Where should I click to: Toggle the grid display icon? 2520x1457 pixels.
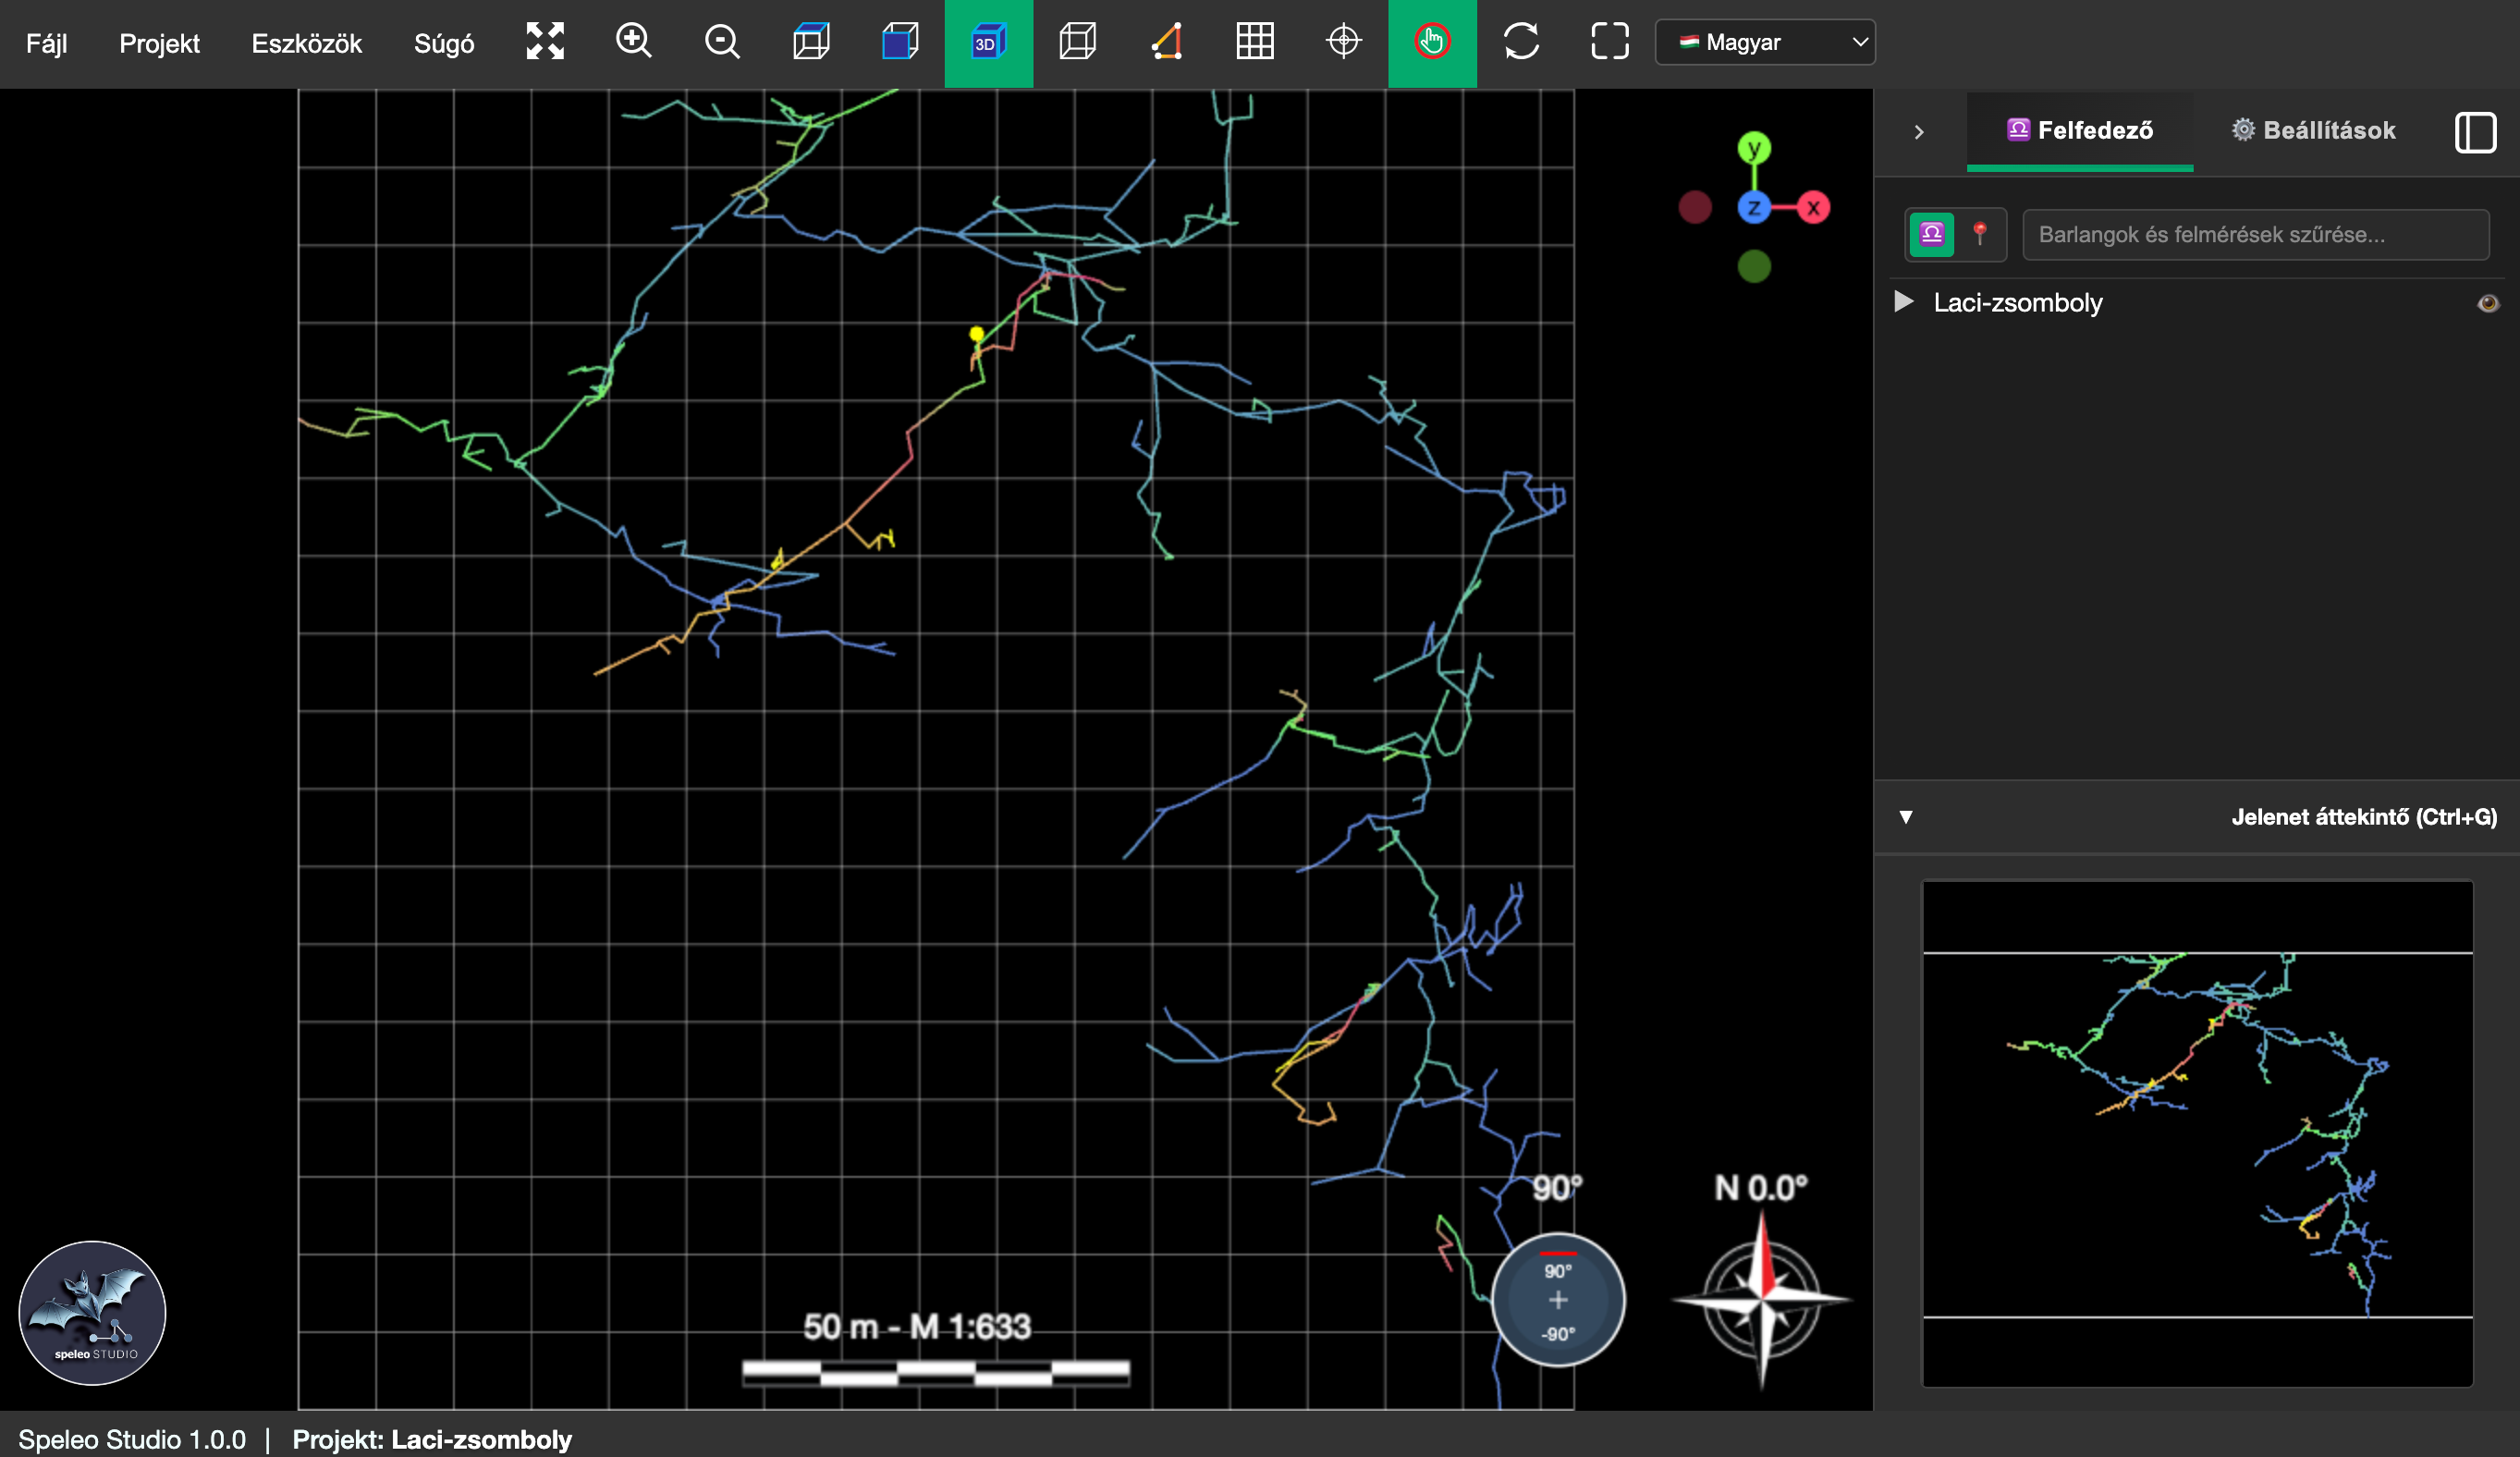tap(1254, 42)
